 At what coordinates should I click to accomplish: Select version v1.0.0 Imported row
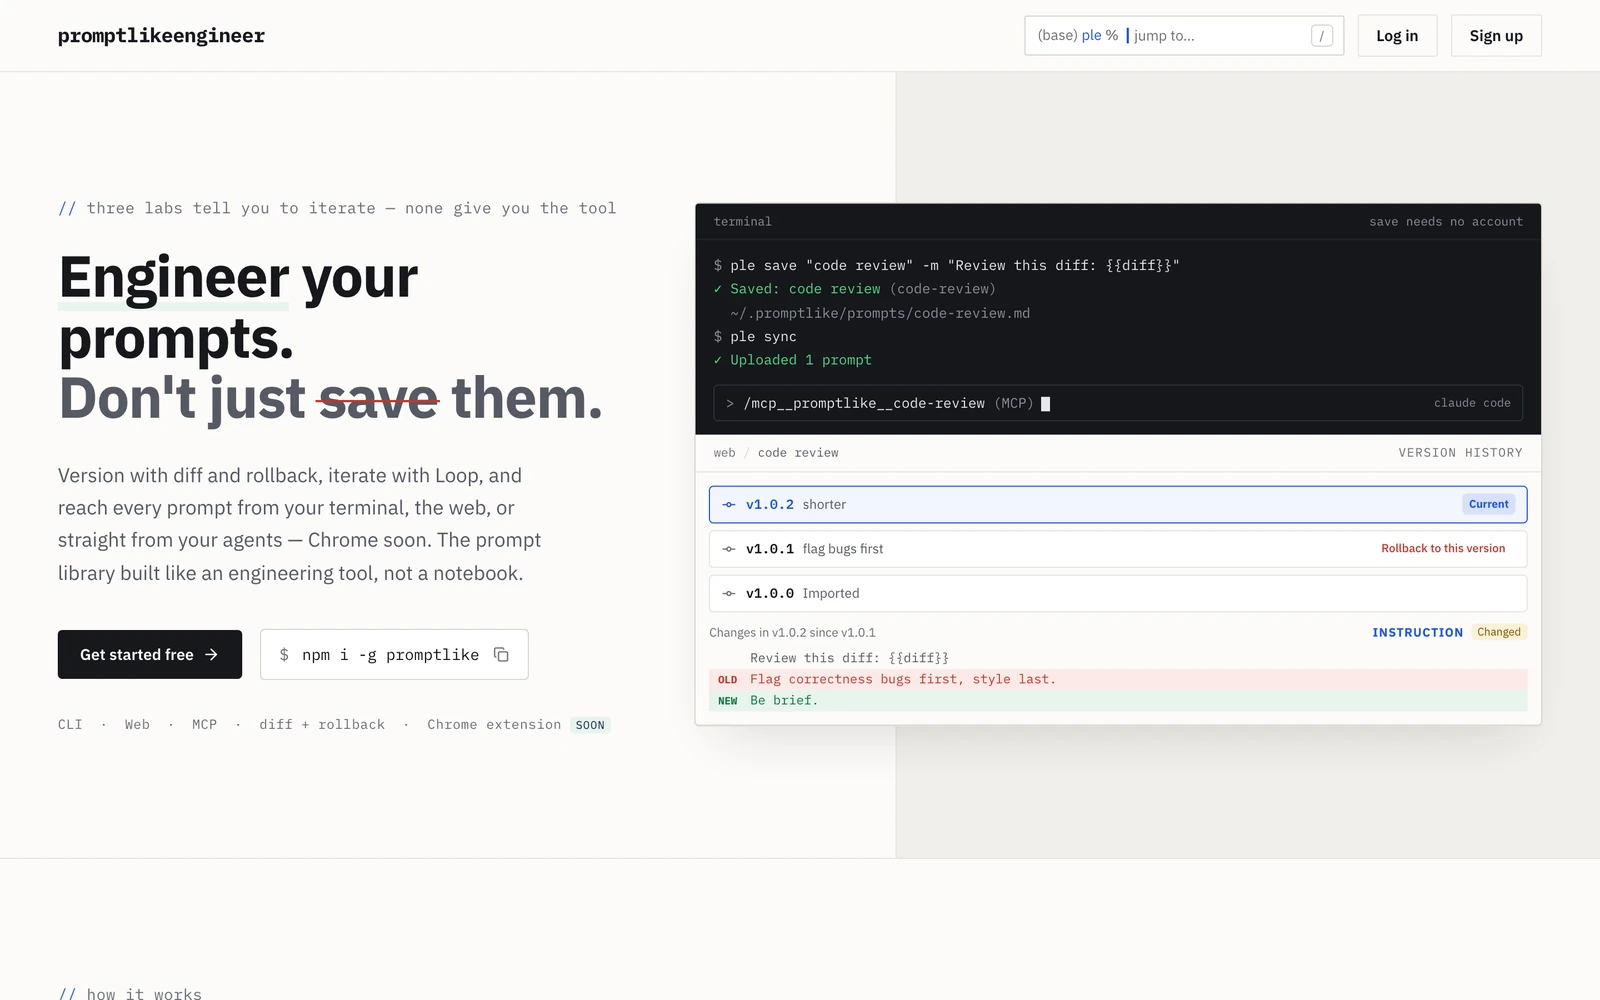pos(1118,594)
